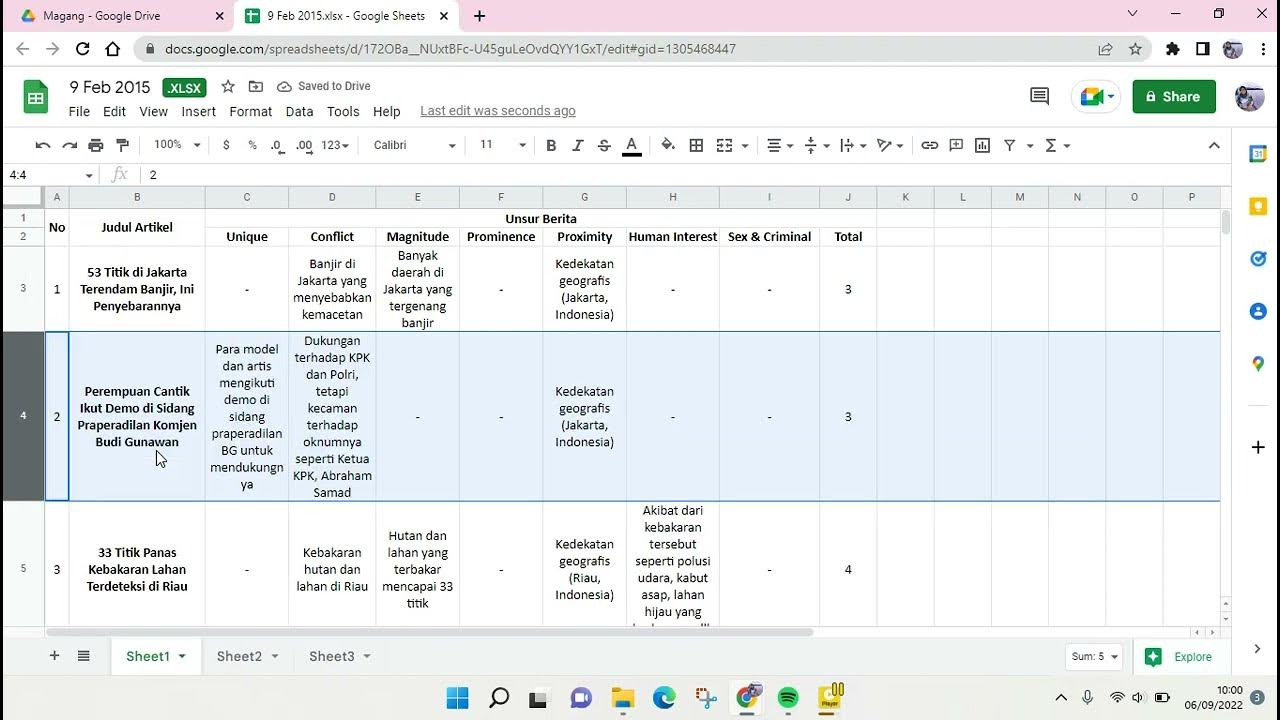Toggle italic formatting
1280x720 pixels.
[x=577, y=145]
